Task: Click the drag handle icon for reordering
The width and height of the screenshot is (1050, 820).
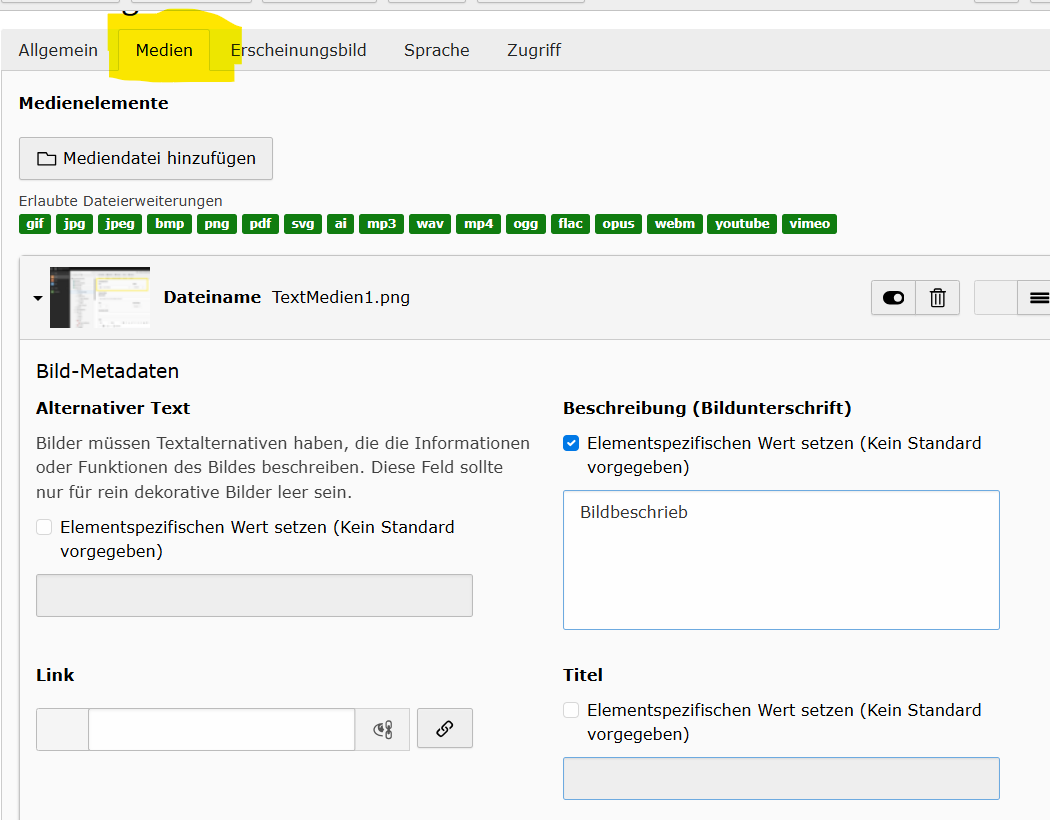Action: (1038, 298)
